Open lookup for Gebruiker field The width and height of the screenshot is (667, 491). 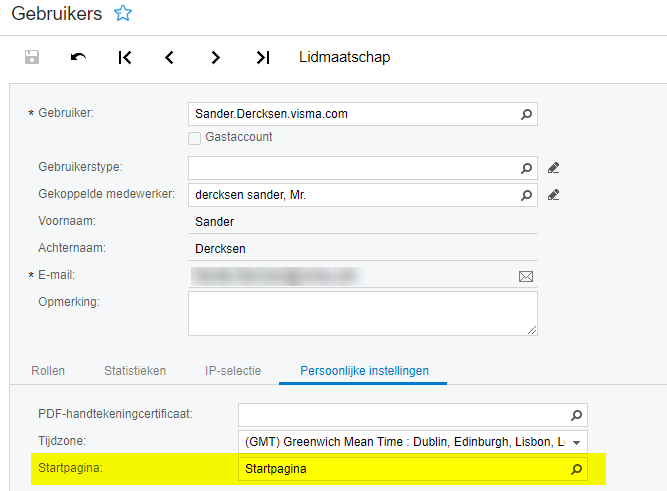pyautogui.click(x=526, y=114)
